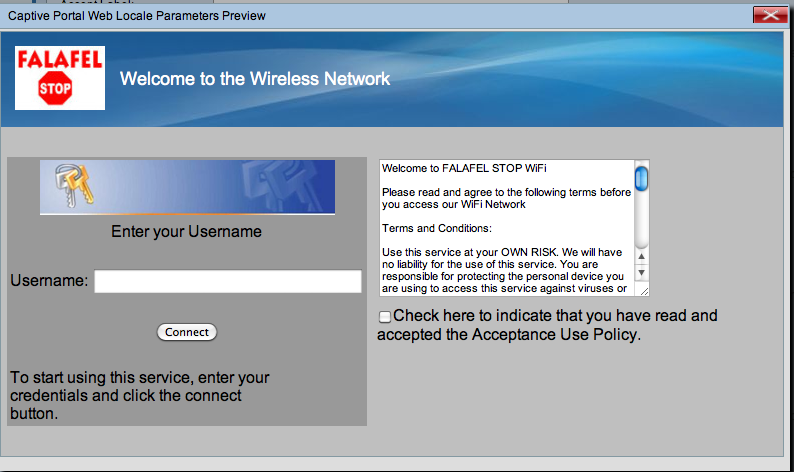This screenshot has height=472, width=794.
Task: Click the terms text area resize handle
Action: pos(644,291)
